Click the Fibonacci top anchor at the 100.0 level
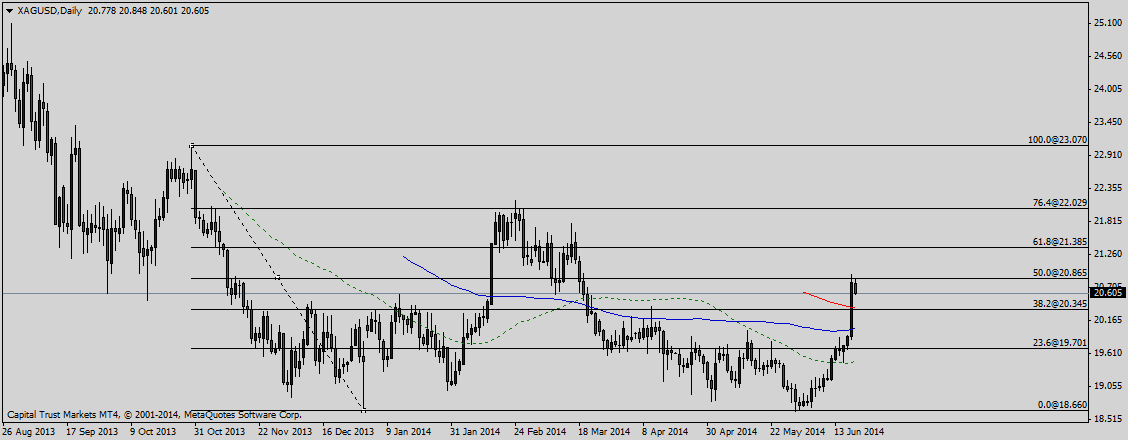1128x440 pixels. tap(192, 146)
